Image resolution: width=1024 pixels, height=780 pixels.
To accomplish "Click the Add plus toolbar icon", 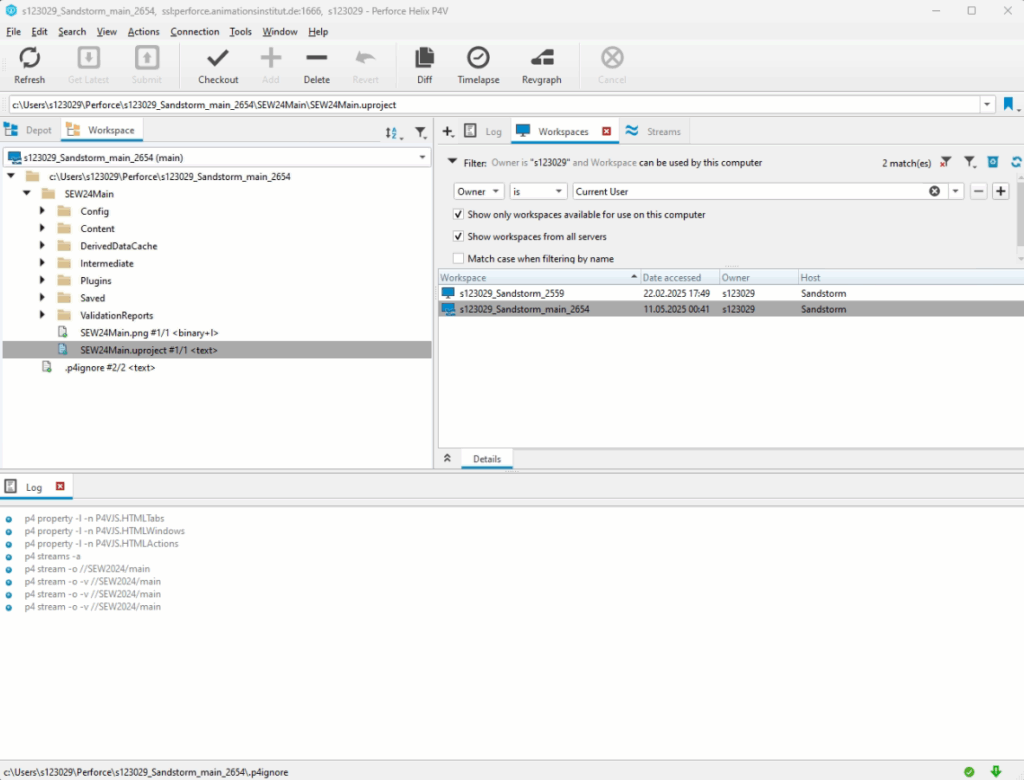I will (x=270, y=58).
